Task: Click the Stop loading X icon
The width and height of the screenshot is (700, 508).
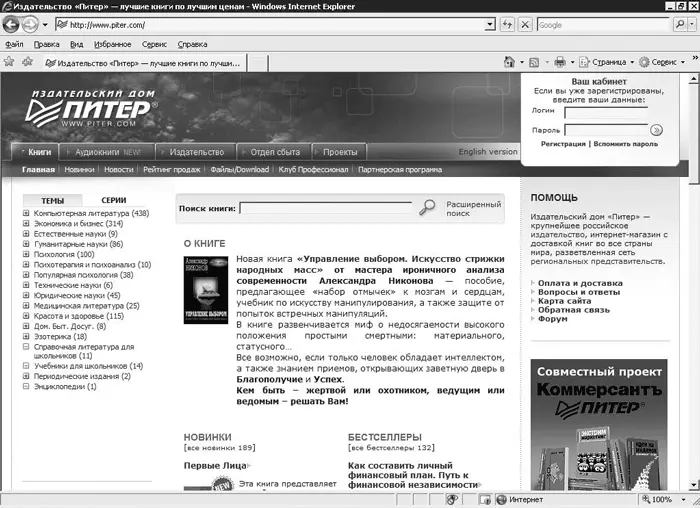Action: tap(525, 25)
